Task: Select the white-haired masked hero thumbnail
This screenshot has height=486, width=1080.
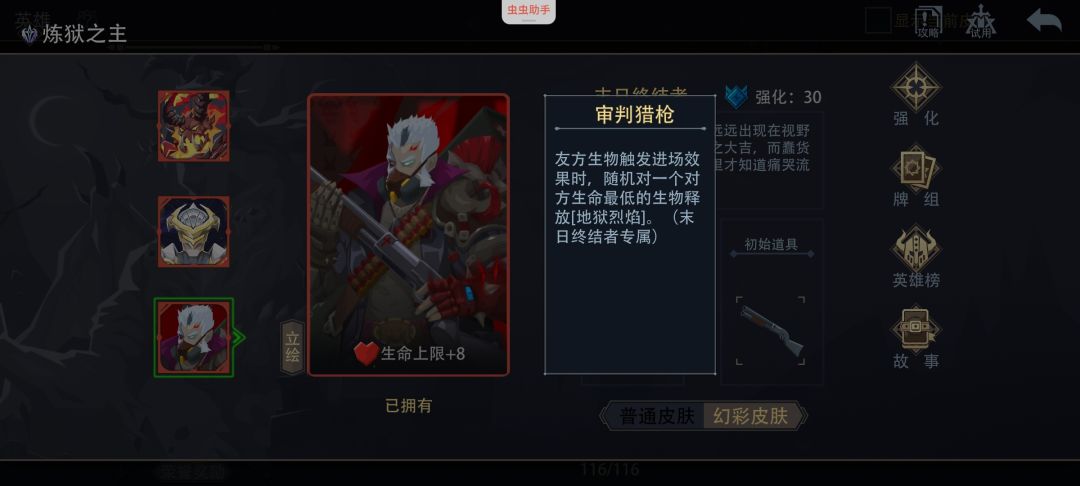Action: click(x=194, y=337)
